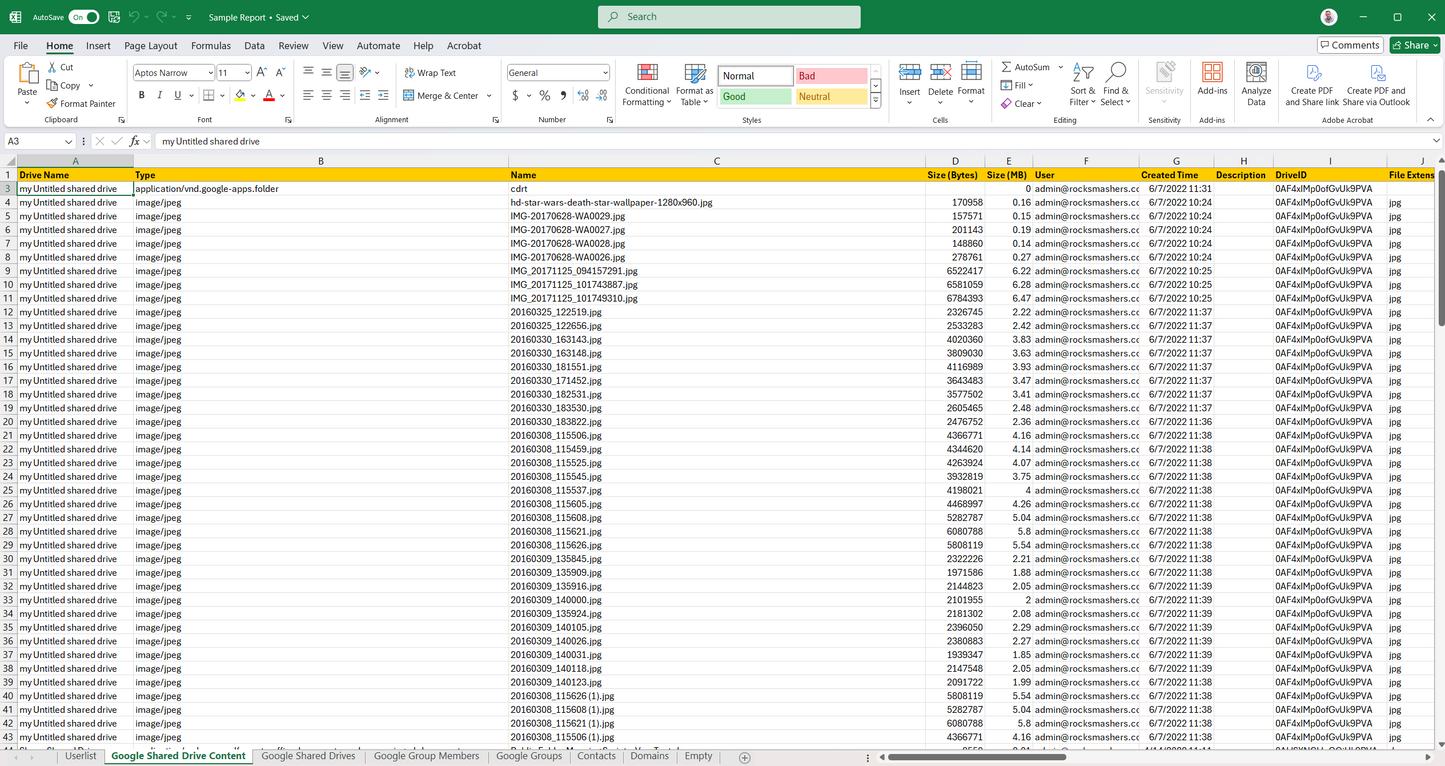Viewport: 1445px width, 766px height.
Task: Expand the General number format dropdown
Action: tap(605, 73)
